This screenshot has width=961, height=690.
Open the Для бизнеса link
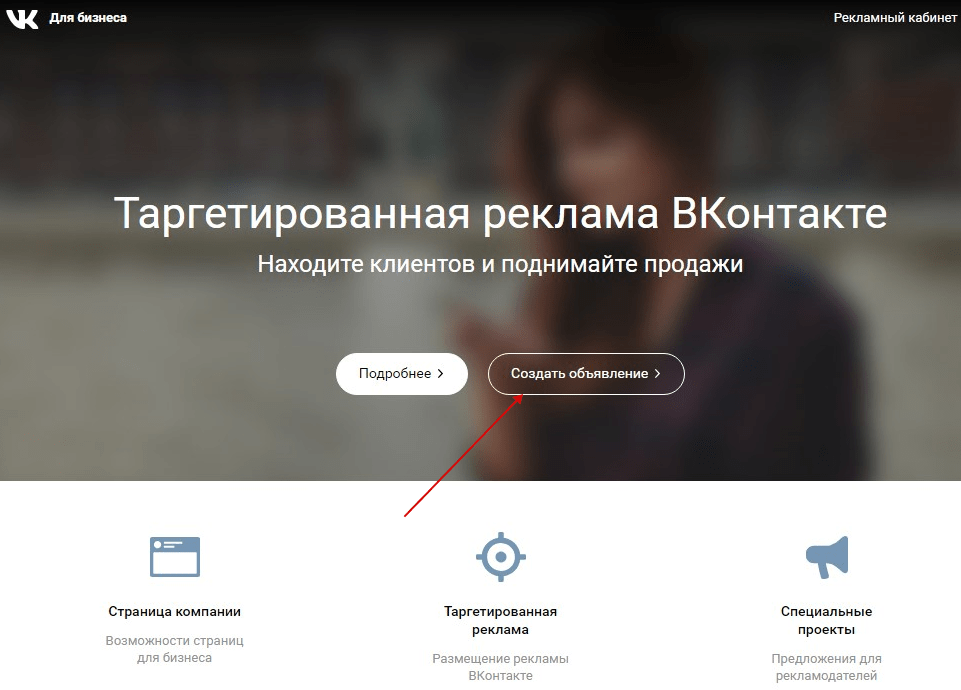pyautogui.click(x=88, y=18)
